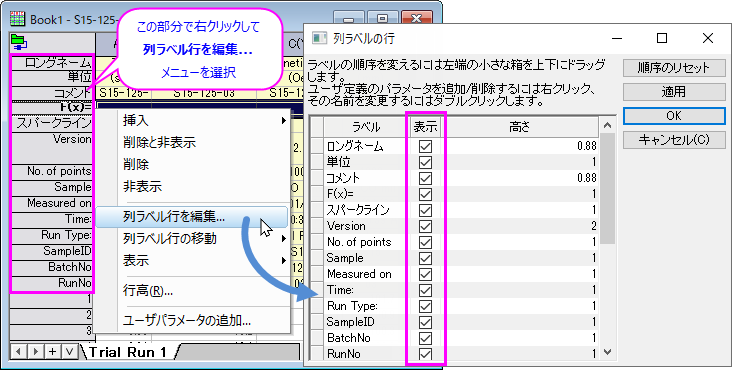Toggle the Sample display checkbox
The width and height of the screenshot is (732, 370).
(x=425, y=258)
